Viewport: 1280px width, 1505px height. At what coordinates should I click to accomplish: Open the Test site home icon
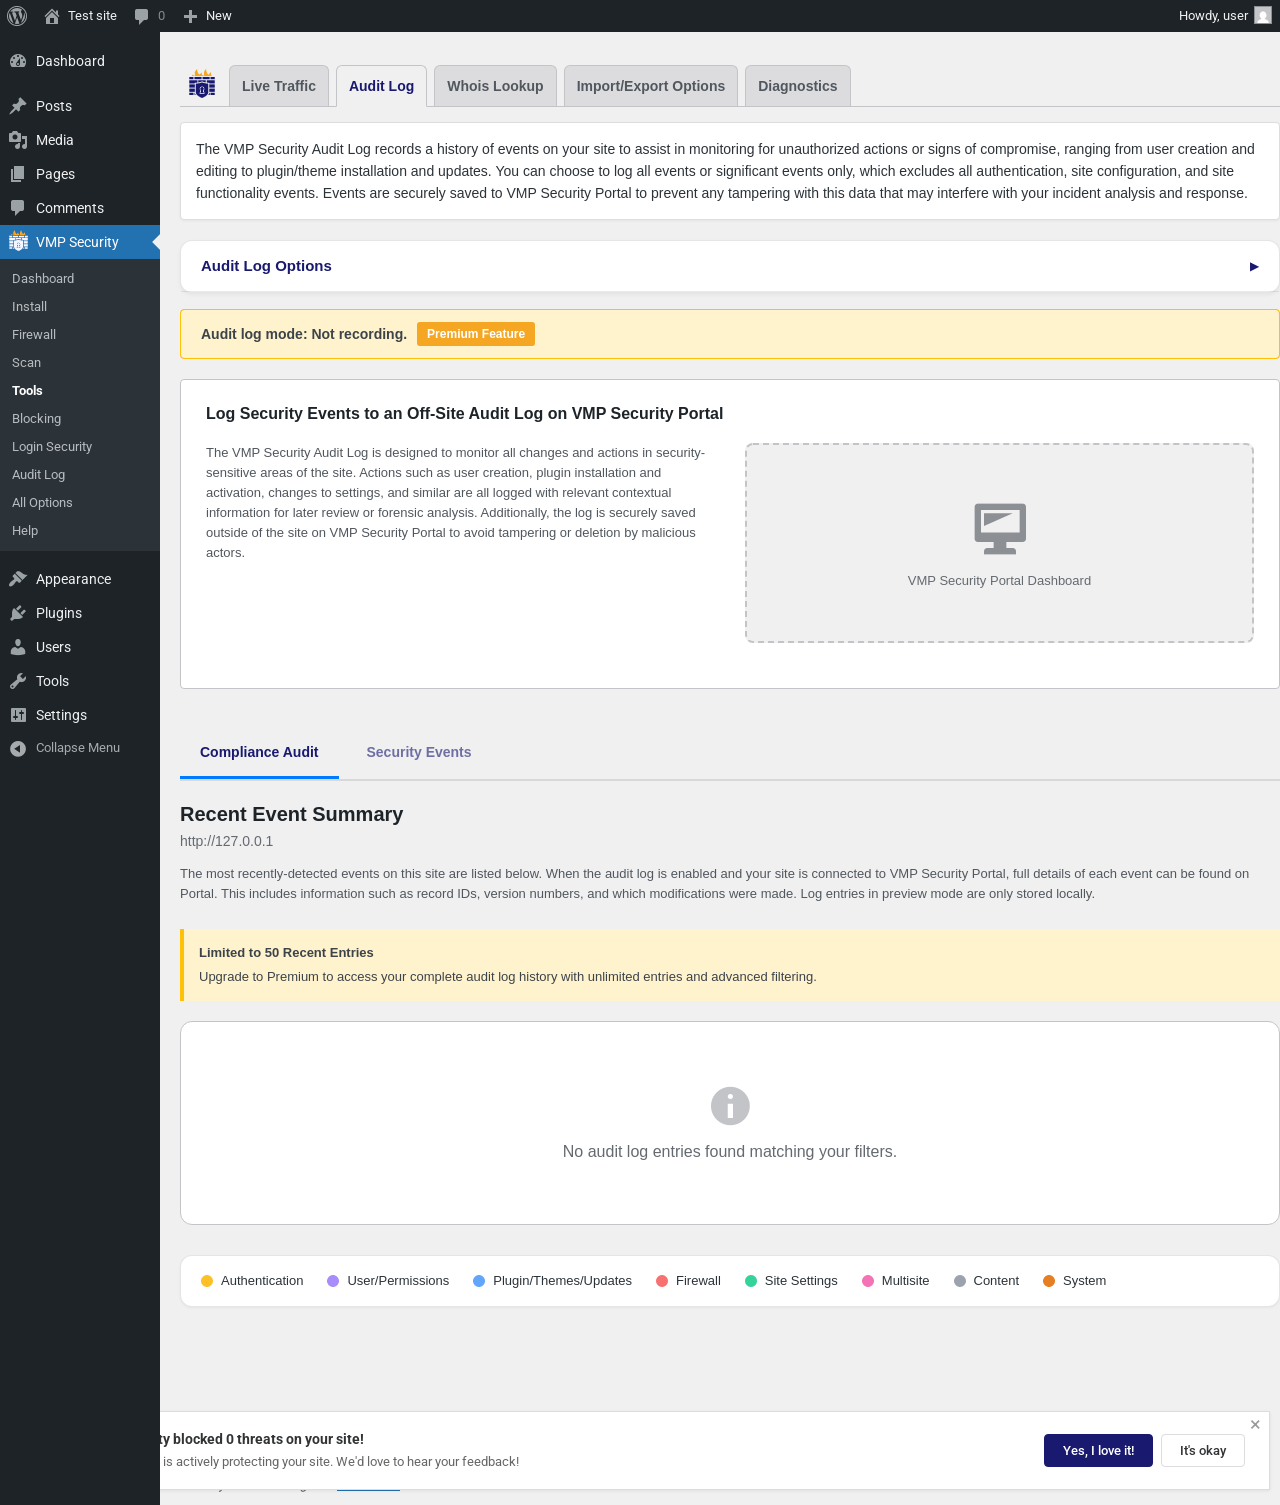[52, 16]
